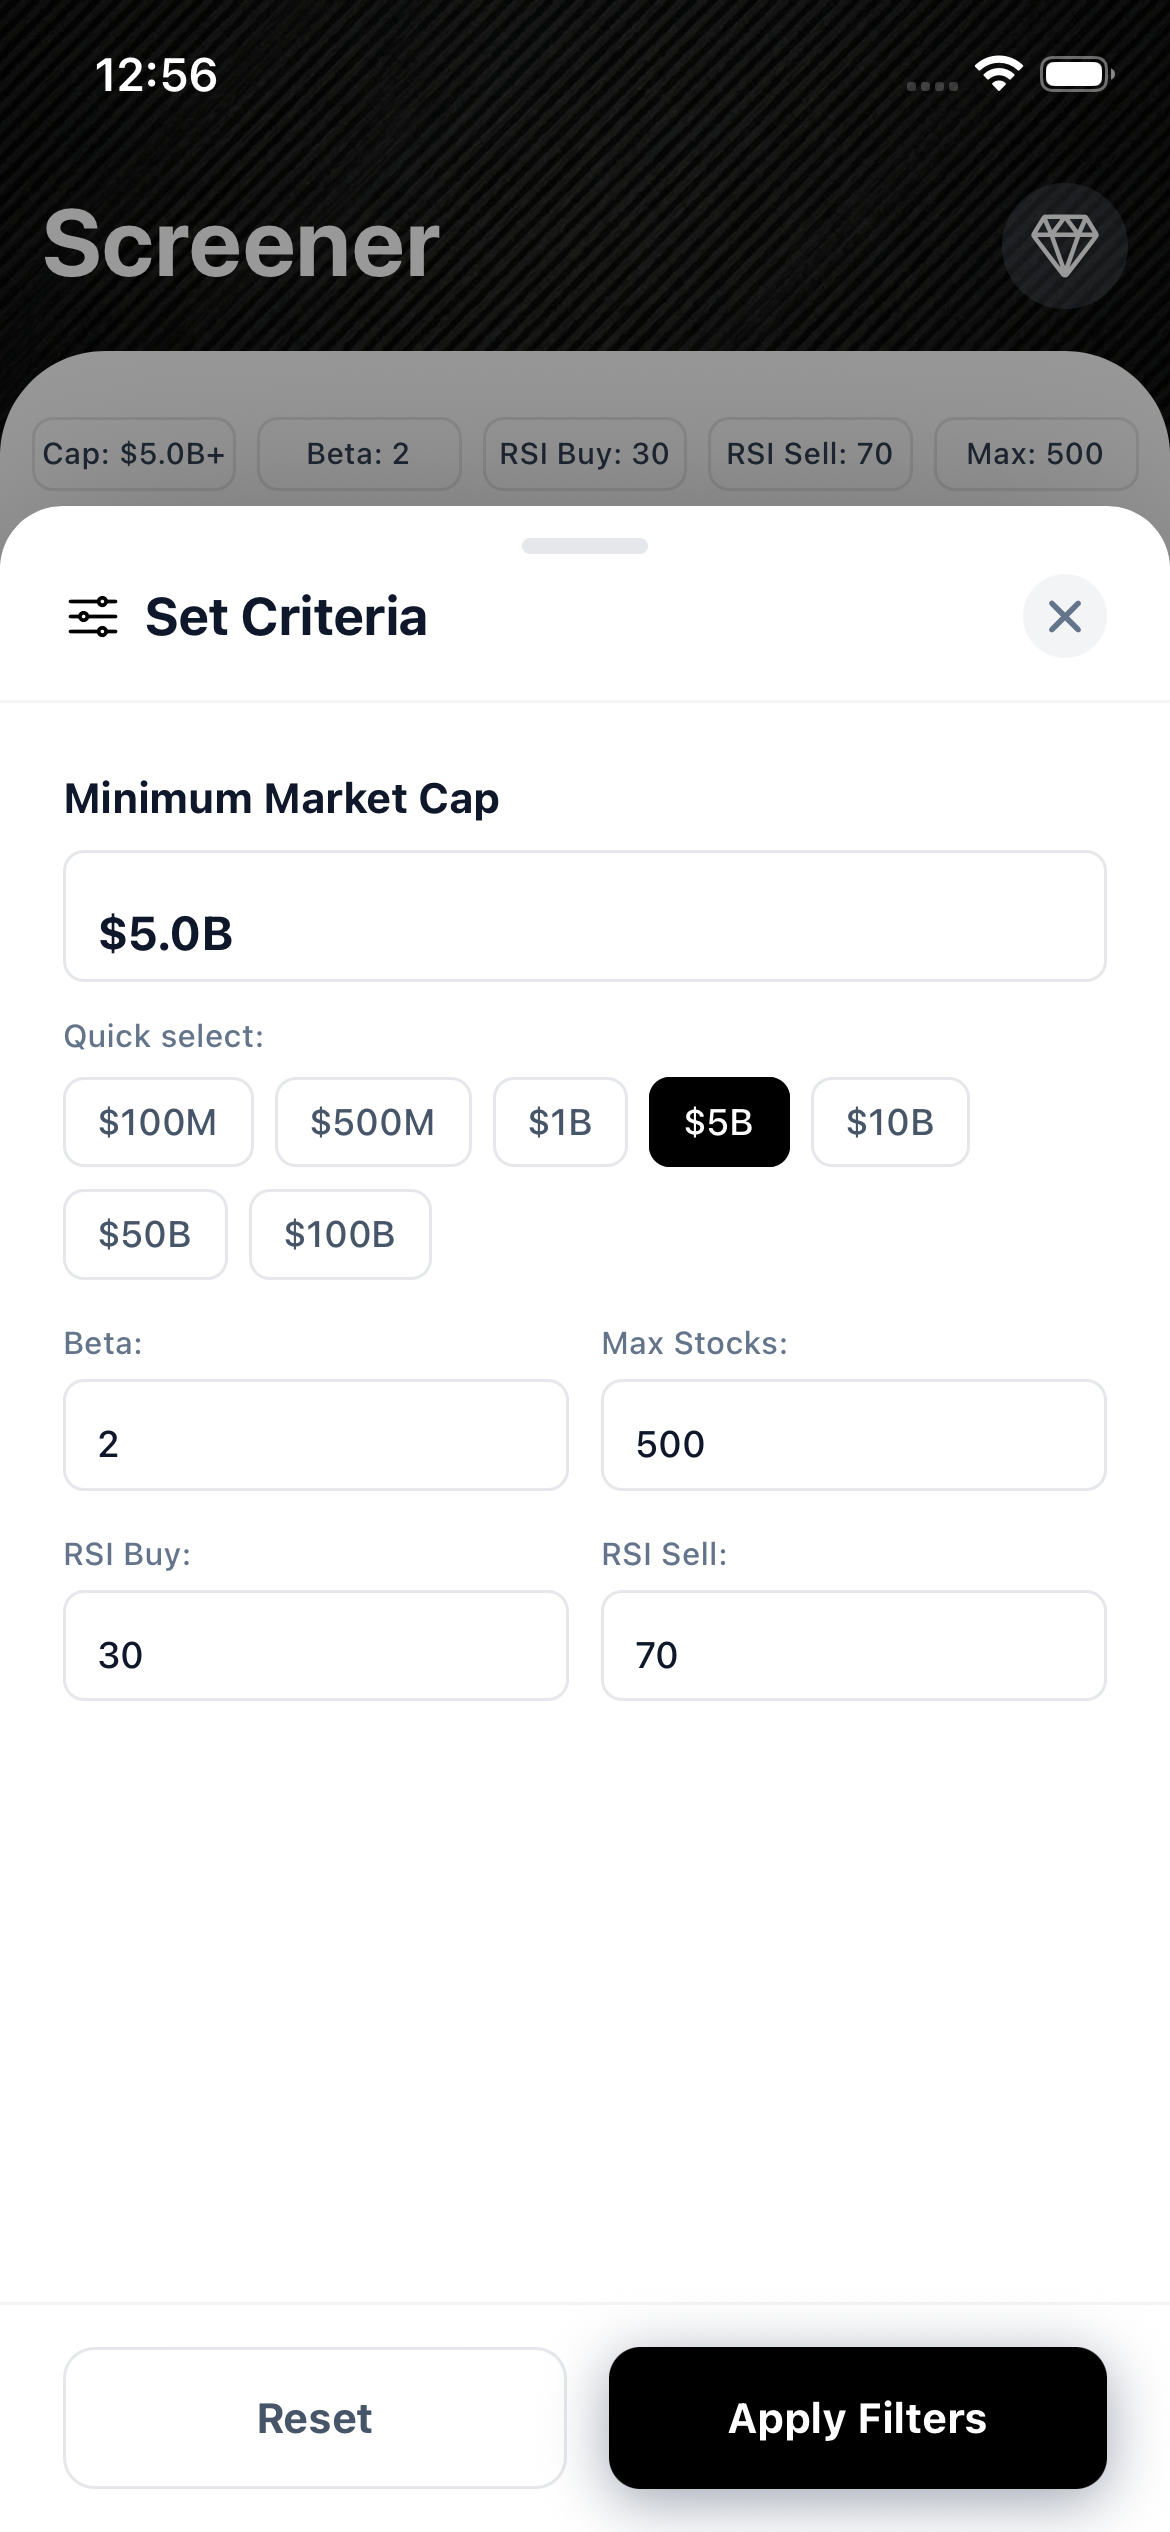Select the $100B market cap preset
Screen dimensions: 1170x2532
click(340, 1234)
